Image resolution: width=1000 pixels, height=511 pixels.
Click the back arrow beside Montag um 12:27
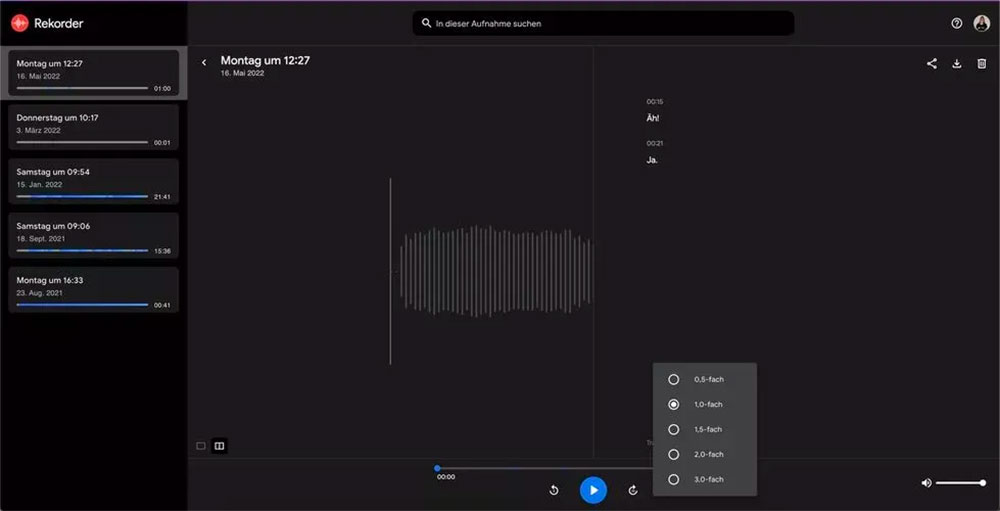pos(204,63)
